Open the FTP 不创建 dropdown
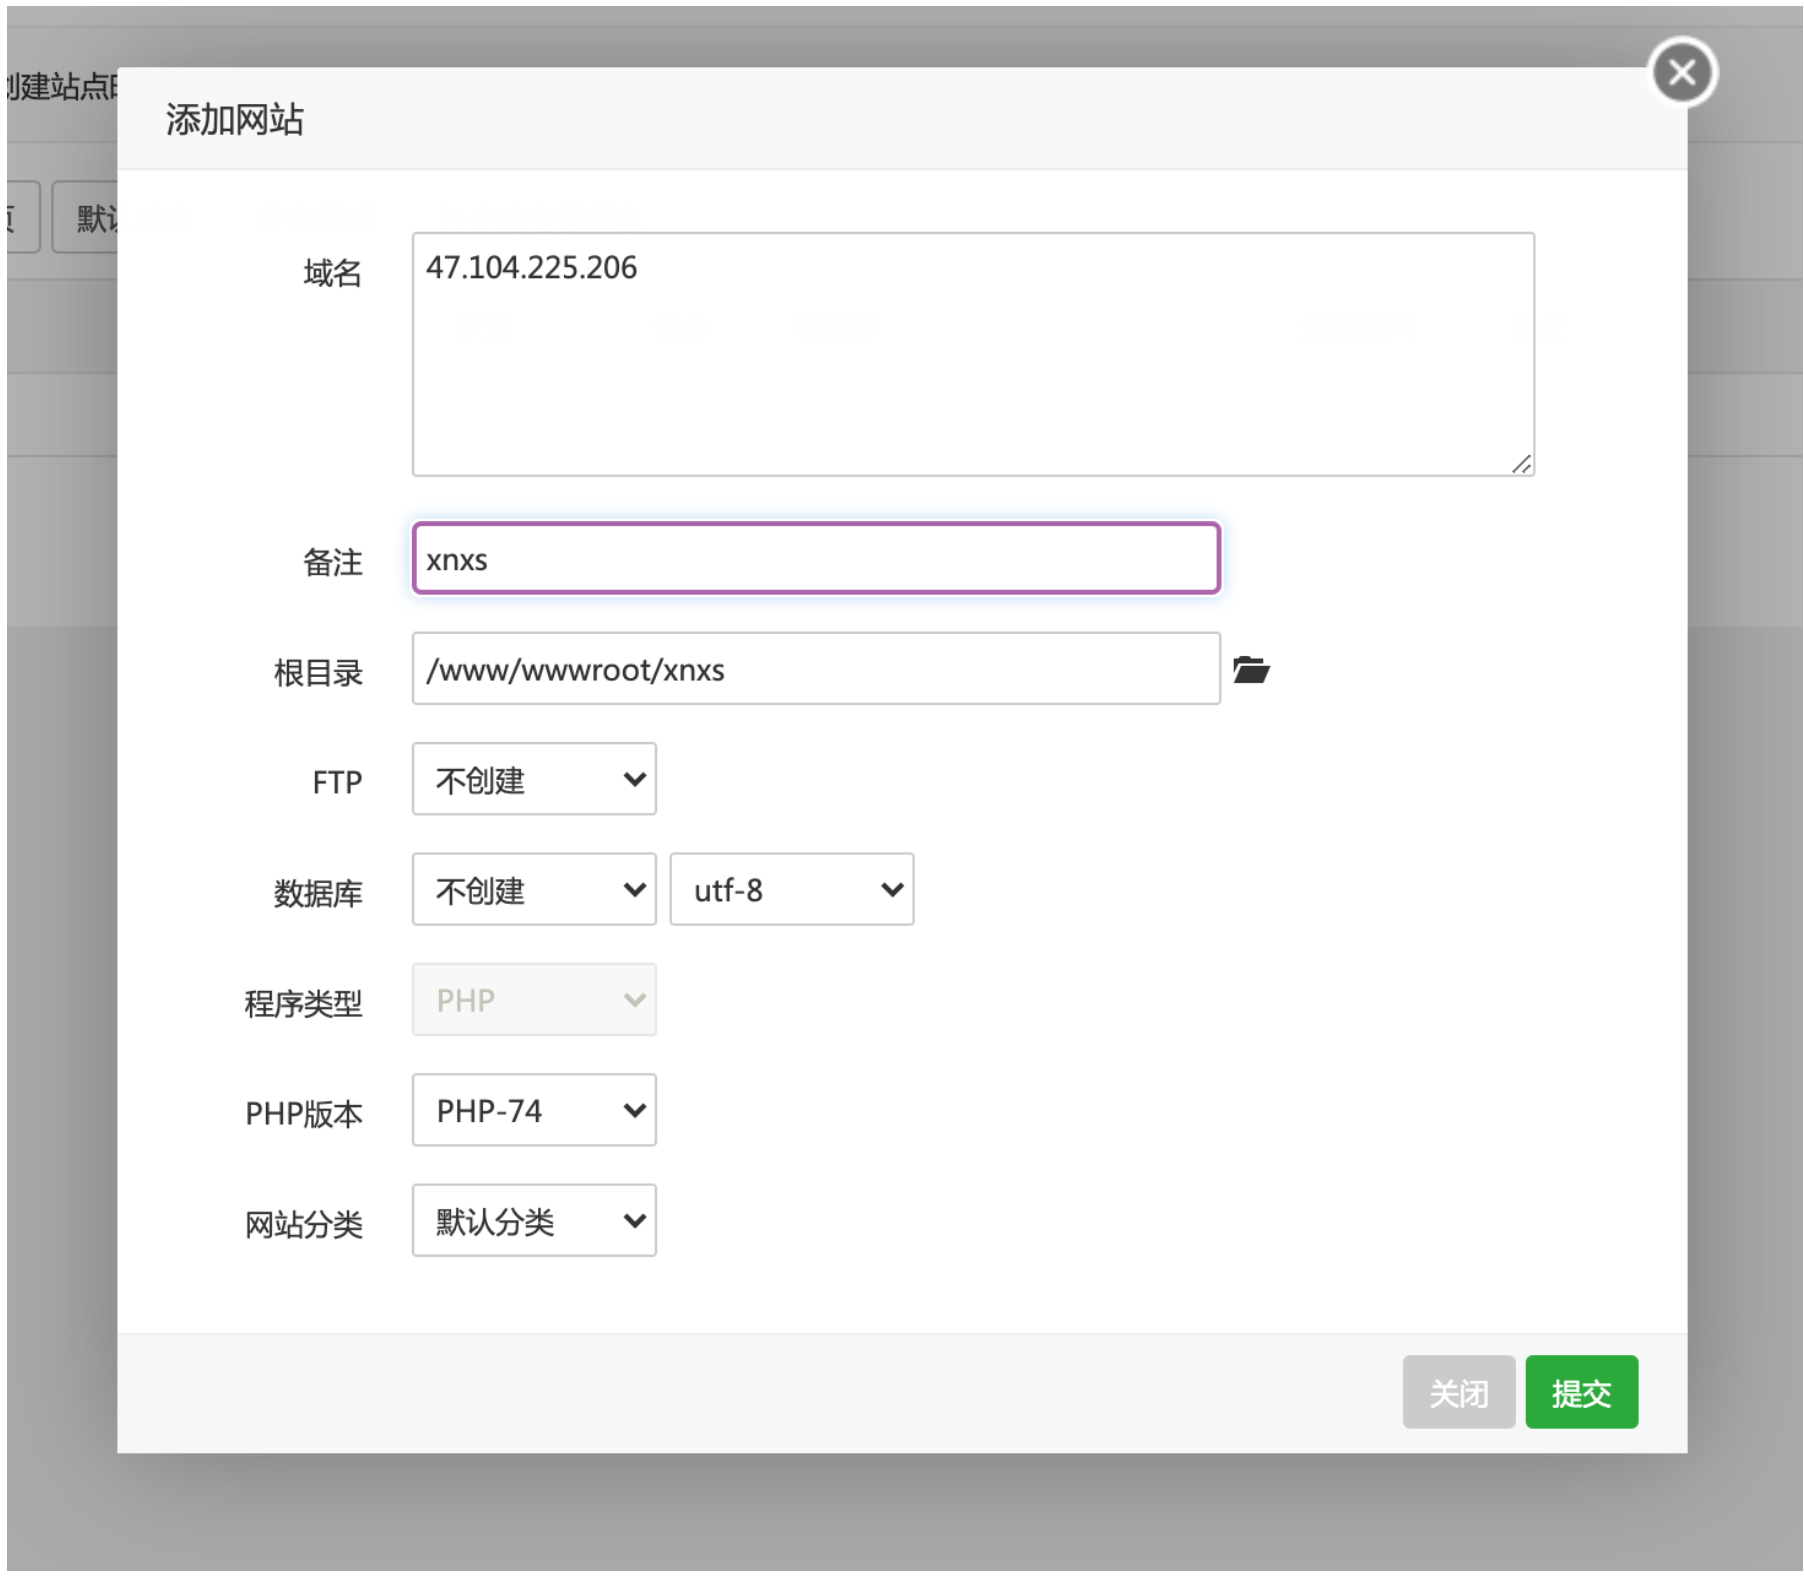Viewport: 1804px width, 1580px height. tap(534, 779)
